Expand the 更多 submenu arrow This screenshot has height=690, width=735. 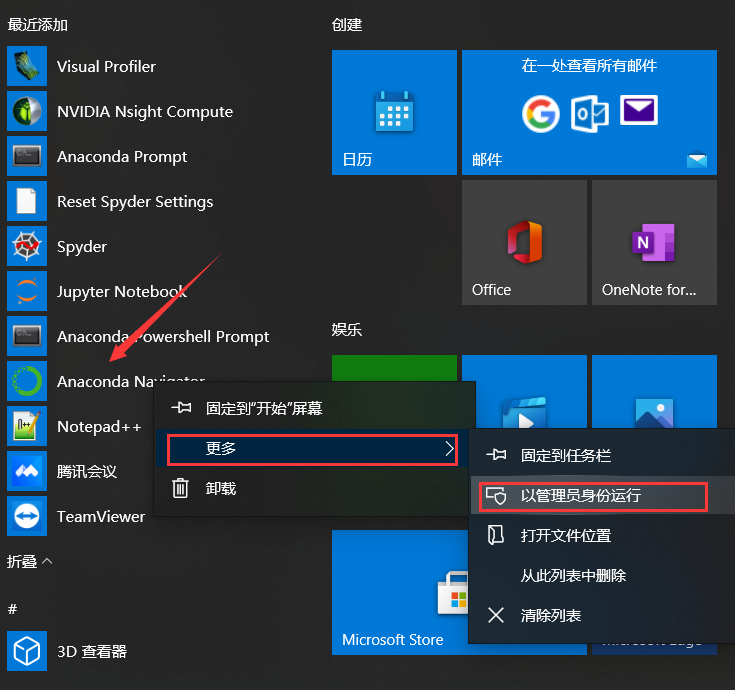[450, 449]
